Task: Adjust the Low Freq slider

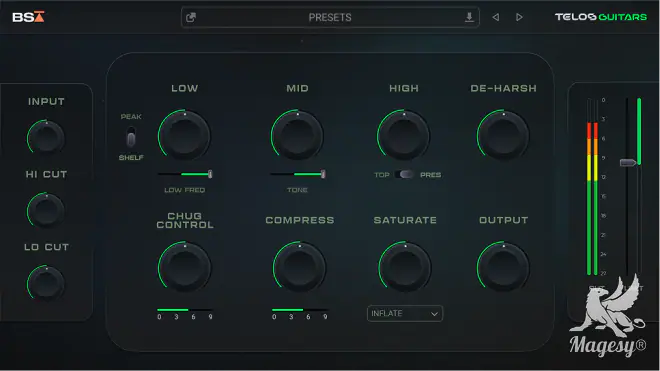Action: [x=185, y=174]
